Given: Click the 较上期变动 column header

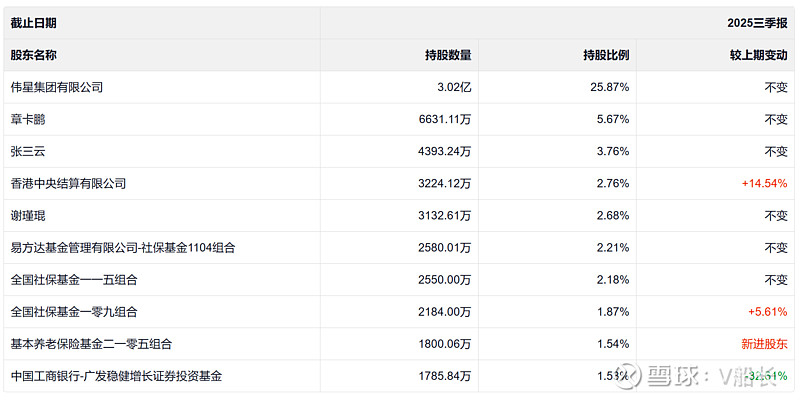Looking at the screenshot, I should tap(758, 55).
